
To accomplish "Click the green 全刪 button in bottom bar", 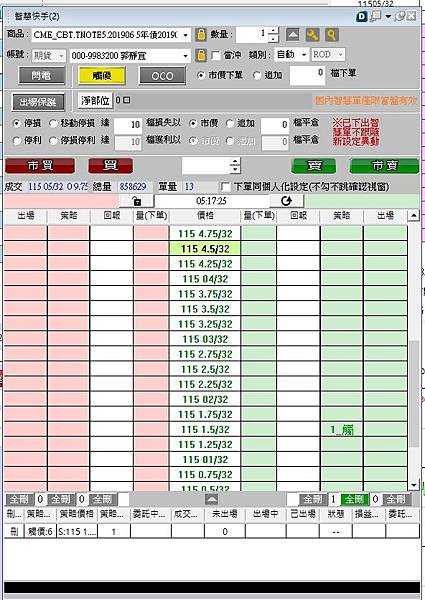I will coord(354,499).
